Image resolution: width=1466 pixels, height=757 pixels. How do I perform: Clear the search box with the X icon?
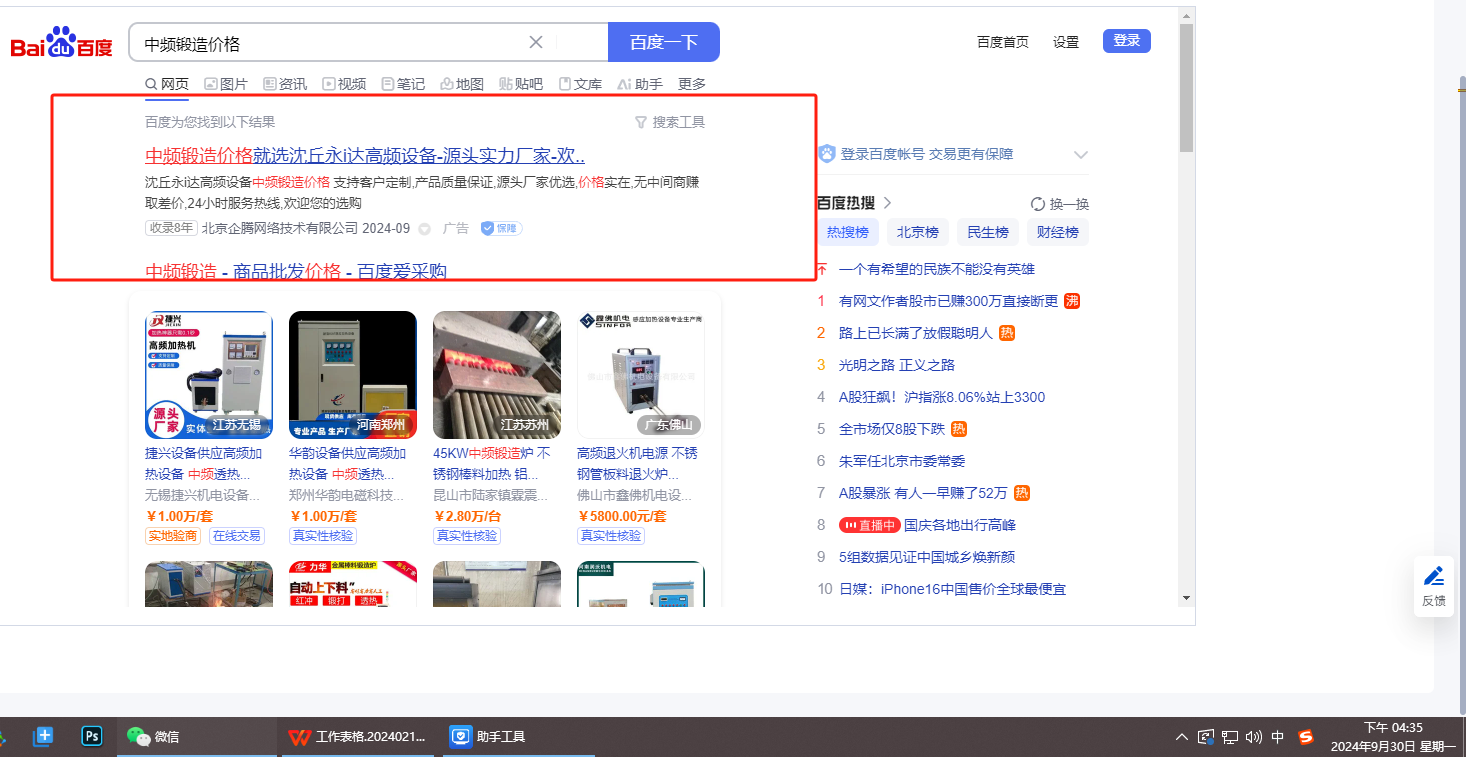tap(536, 42)
